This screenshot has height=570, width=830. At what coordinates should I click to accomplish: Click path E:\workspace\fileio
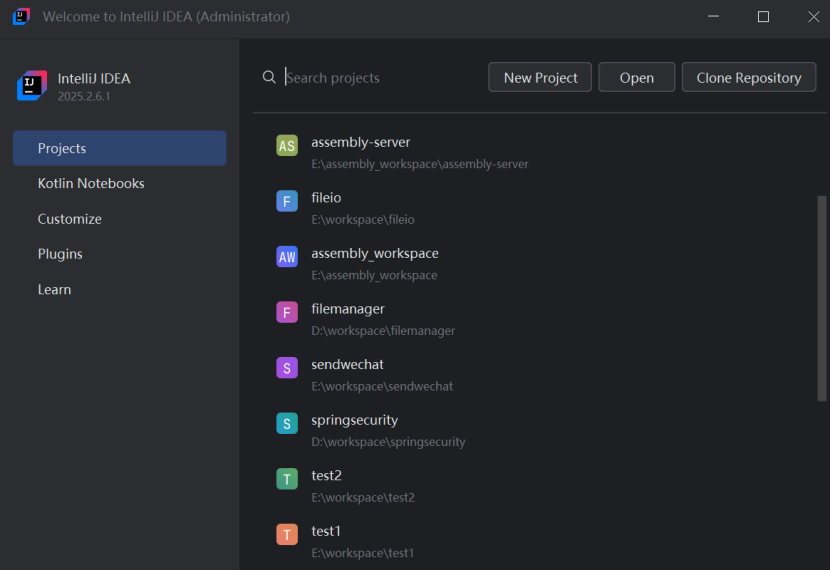click(363, 220)
